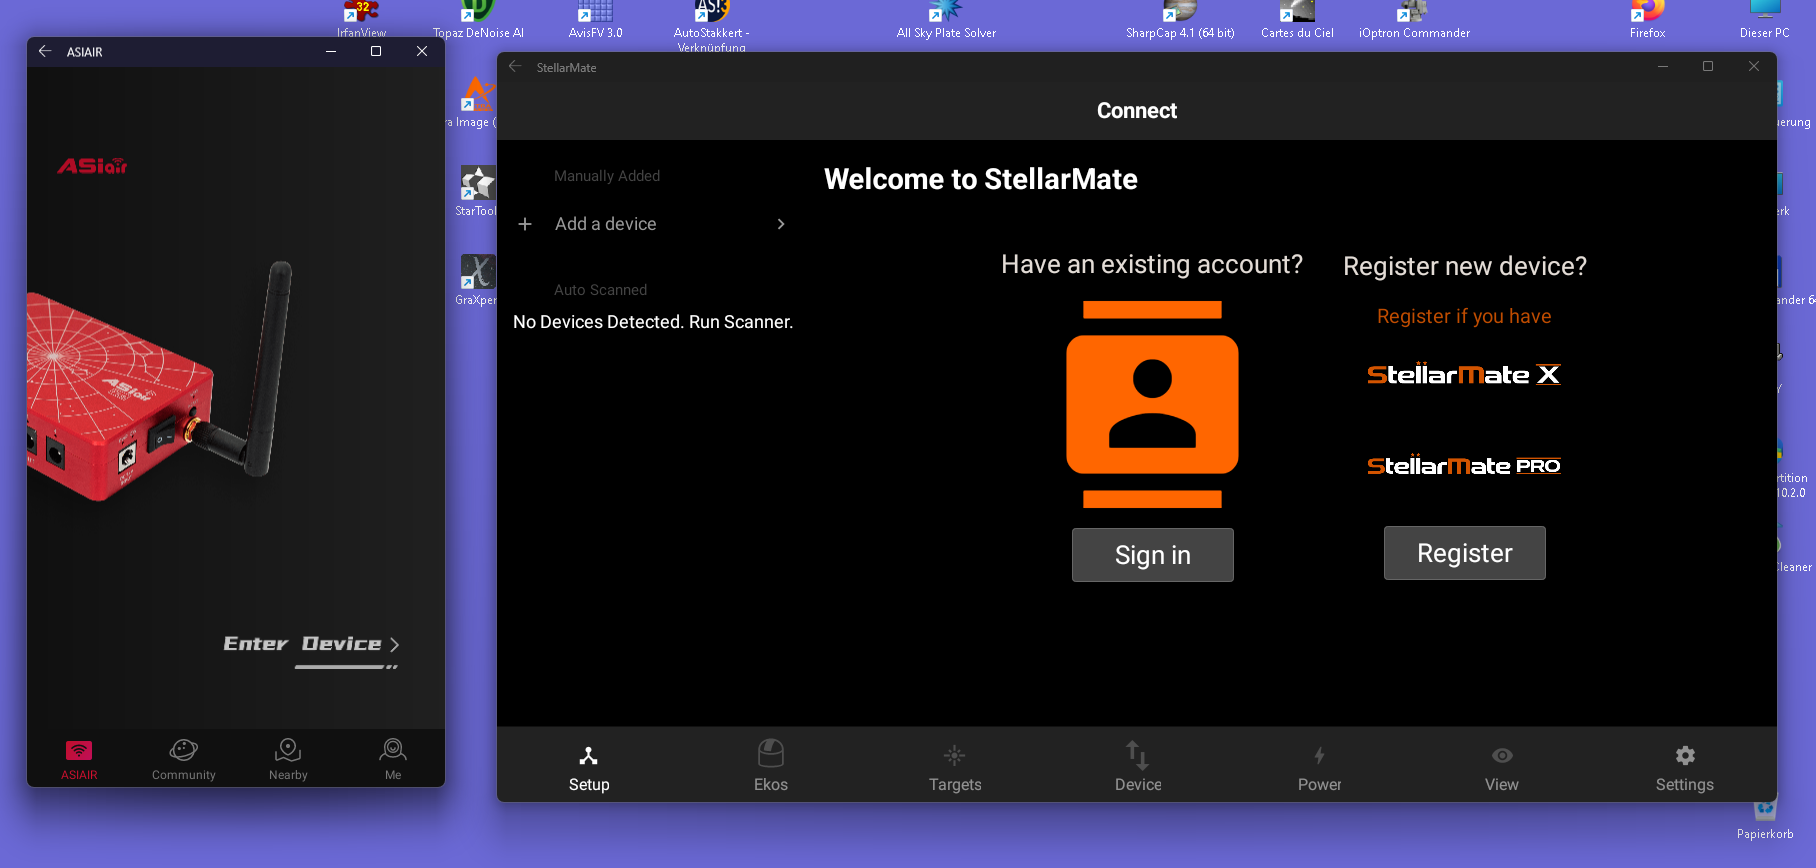Screen dimensions: 1816x868
Task: Open the Power tab
Action: coord(1320,768)
